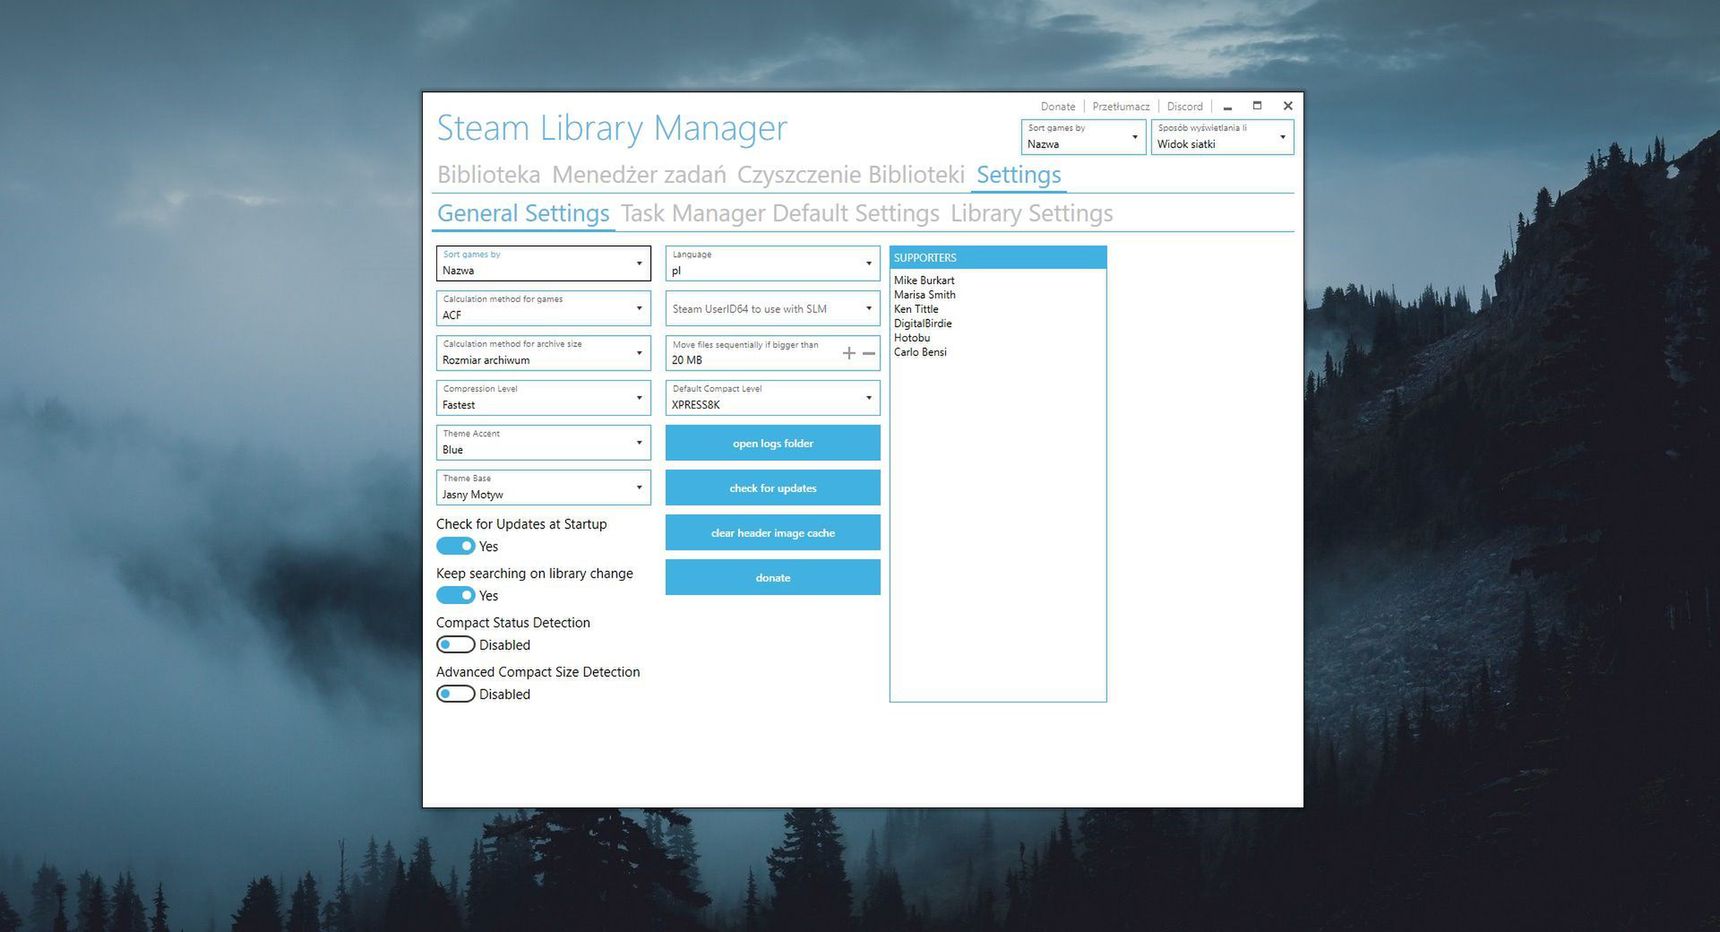Open the Calculation method for games dropdown
1720x932 pixels.
pos(543,308)
